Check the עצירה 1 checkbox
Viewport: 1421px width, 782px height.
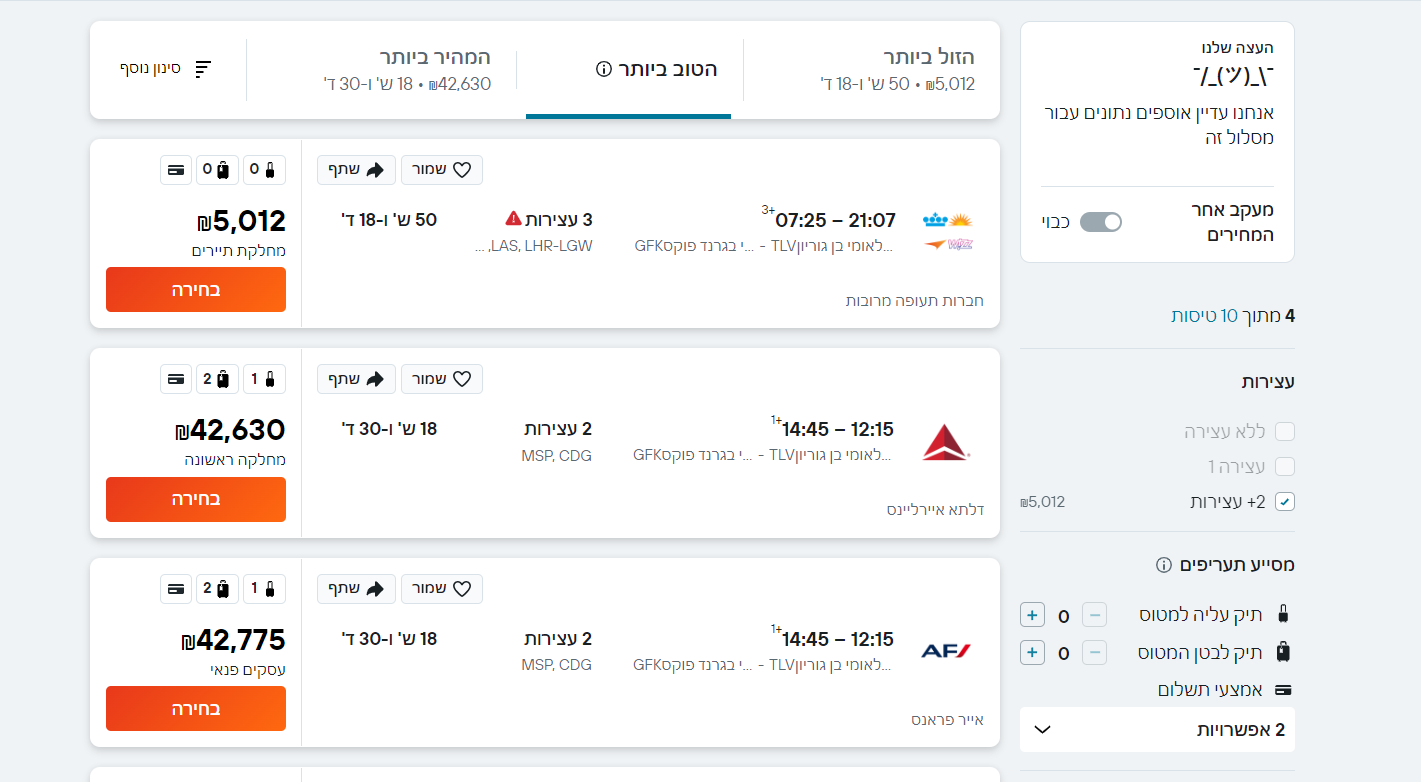point(1285,467)
